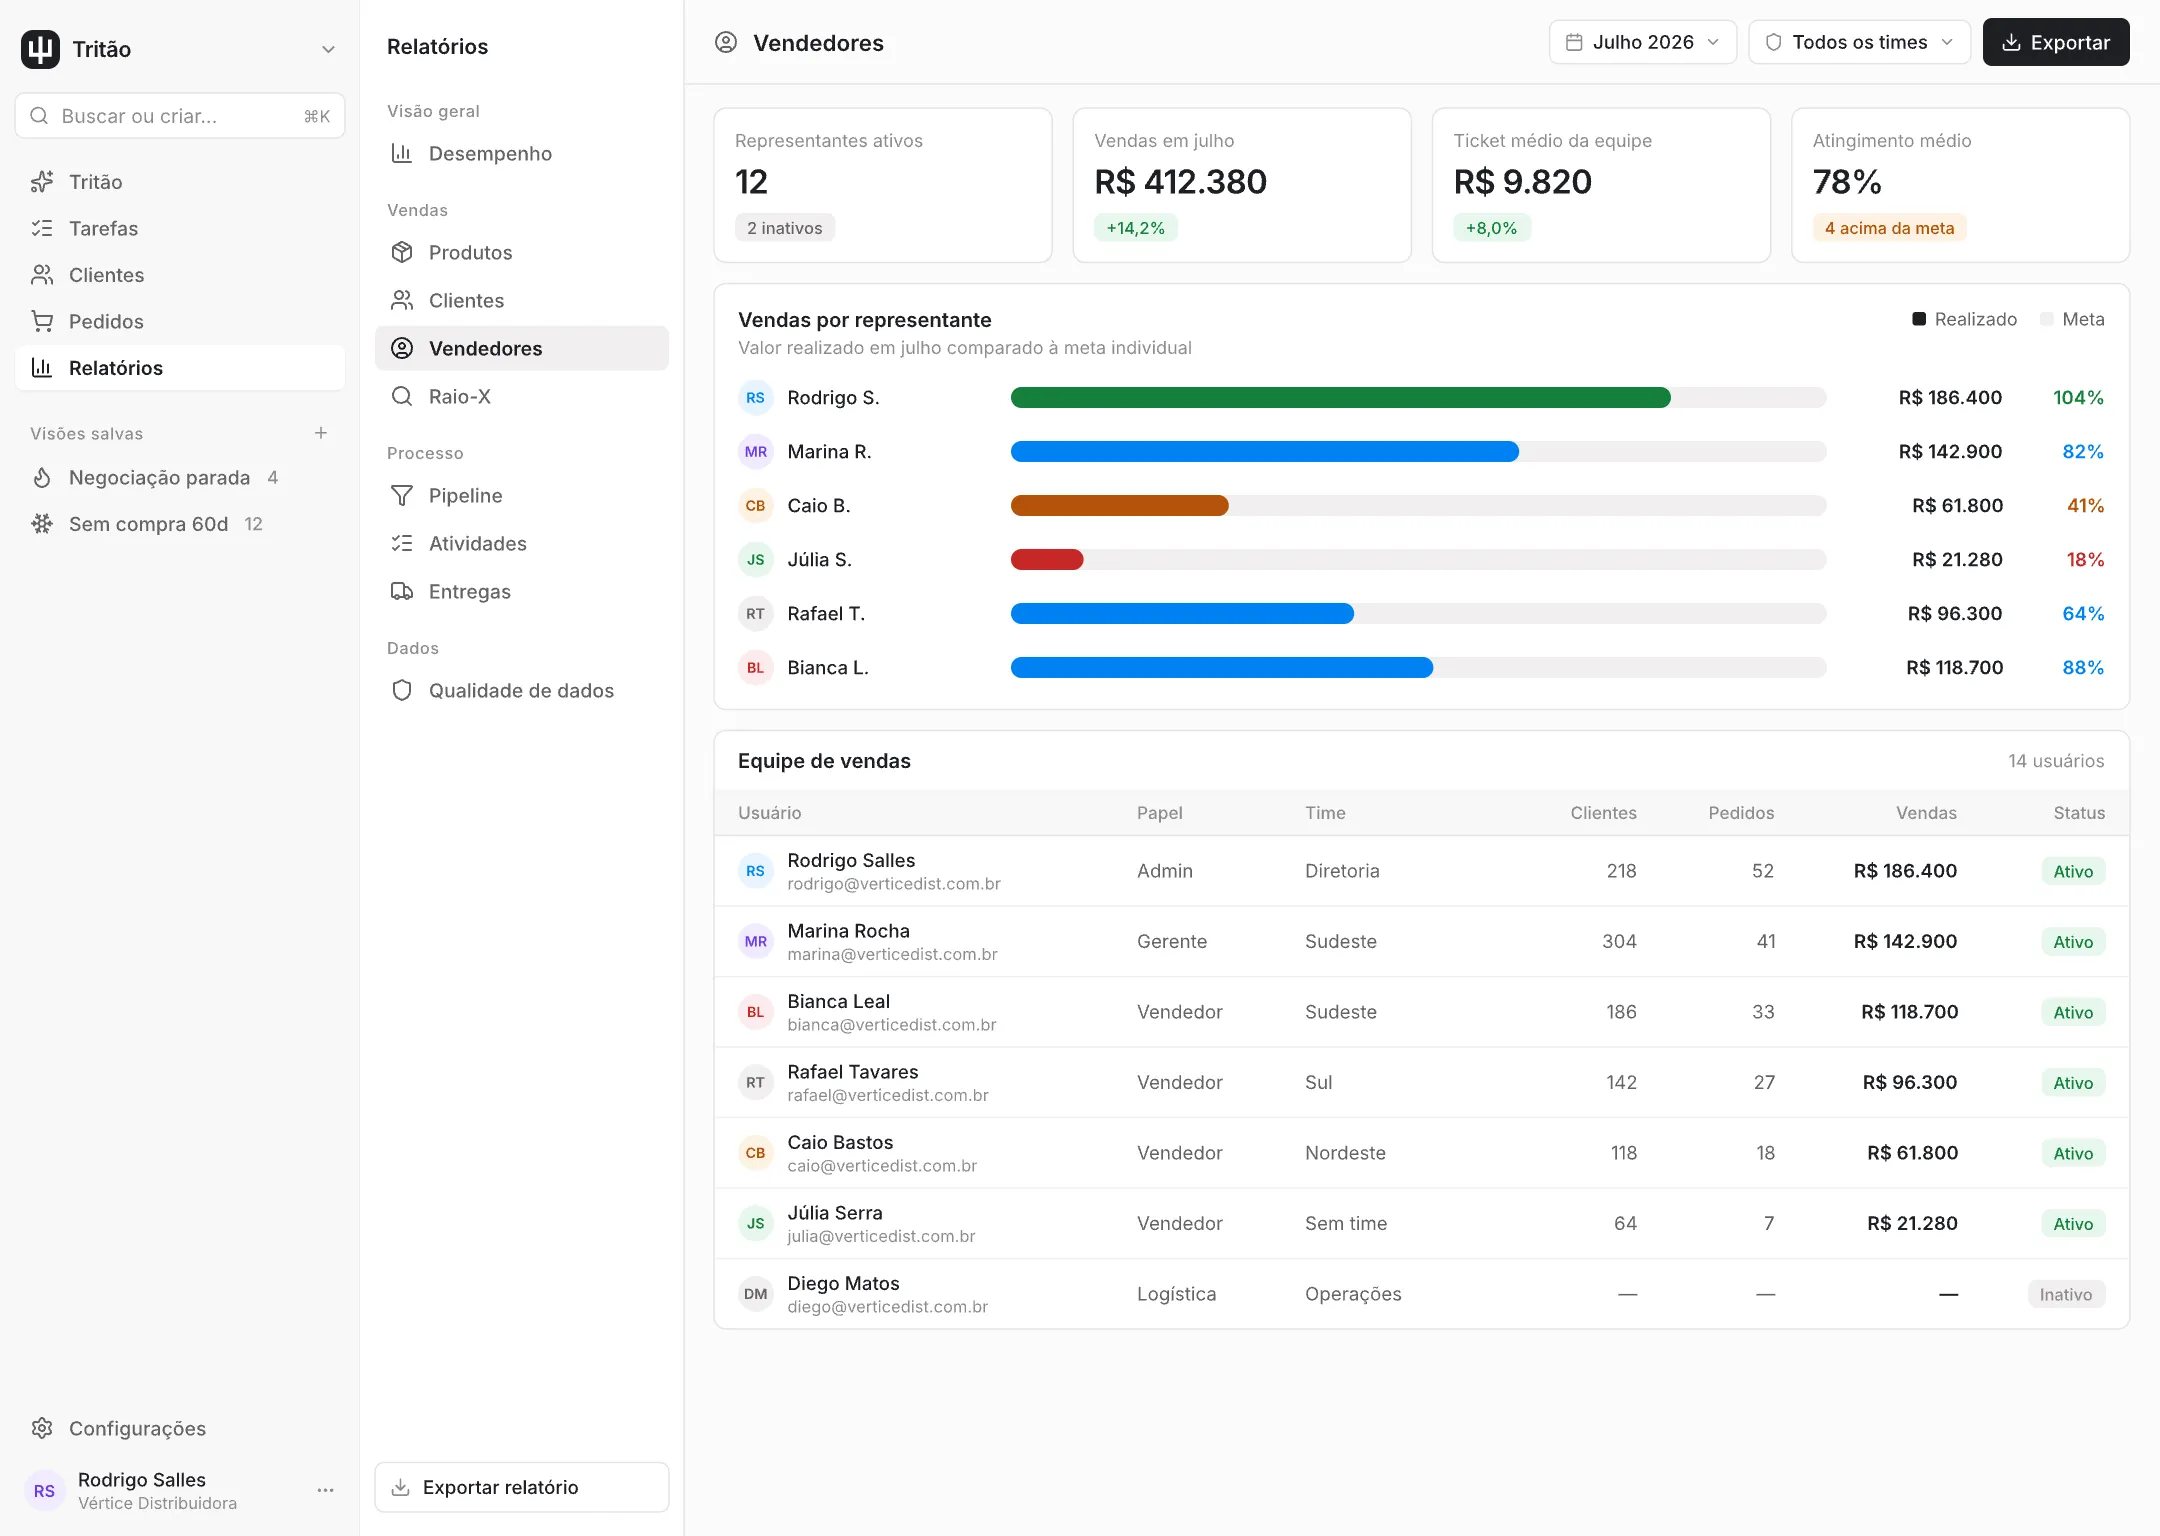The image size is (2160, 1536).
Task: Click the plus icon beside Visões salvas
Action: [x=321, y=433]
